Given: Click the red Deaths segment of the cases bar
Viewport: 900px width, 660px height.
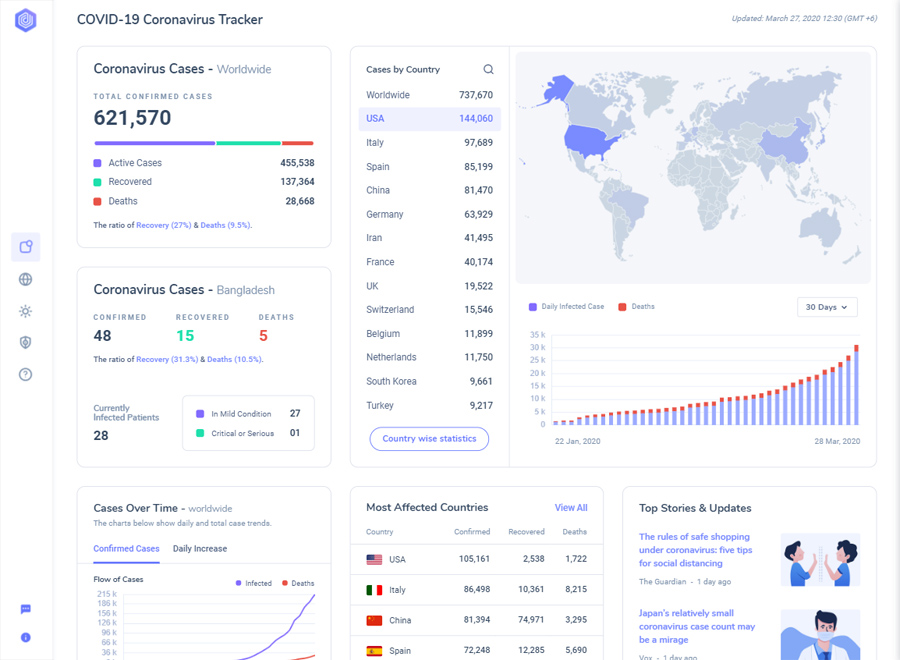Looking at the screenshot, I should [298, 142].
